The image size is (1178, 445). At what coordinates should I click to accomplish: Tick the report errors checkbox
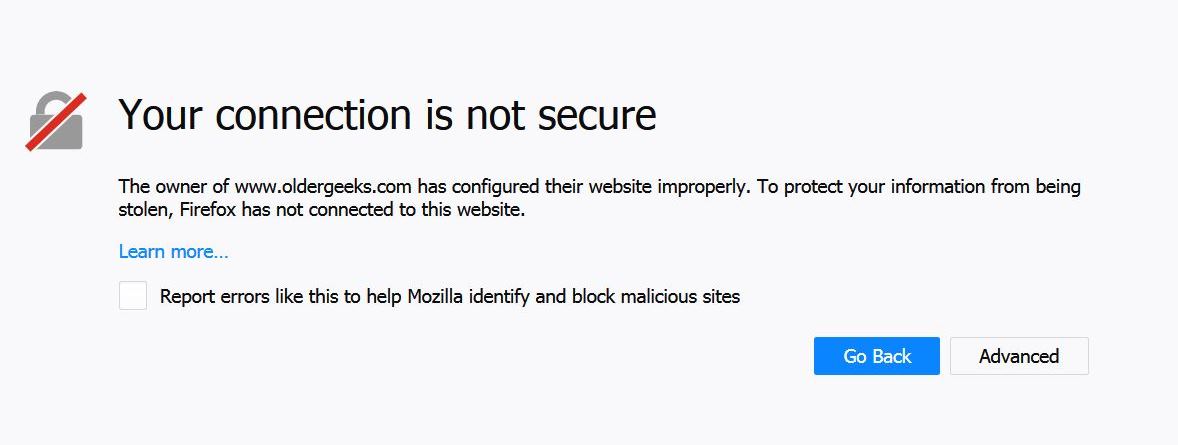pyautogui.click(x=133, y=296)
